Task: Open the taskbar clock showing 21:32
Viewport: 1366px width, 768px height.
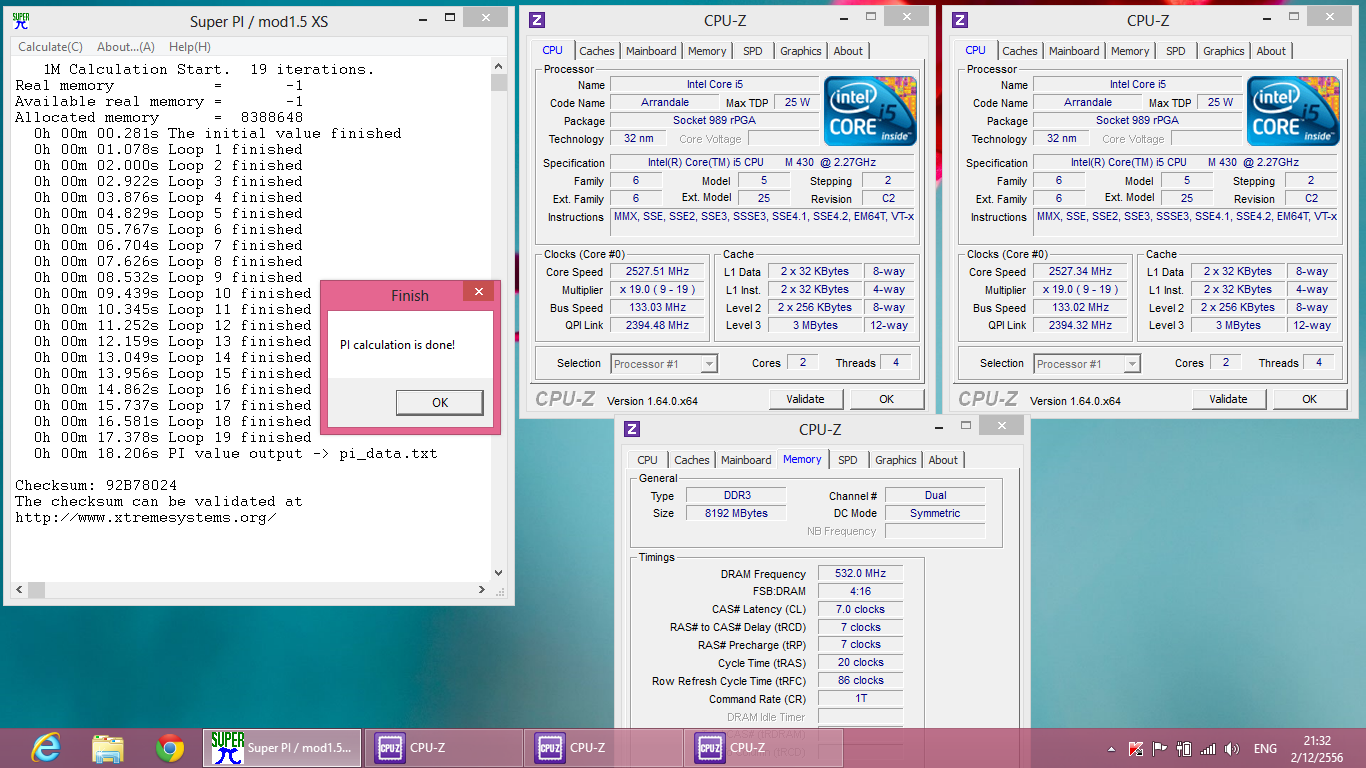Action: (x=1317, y=749)
